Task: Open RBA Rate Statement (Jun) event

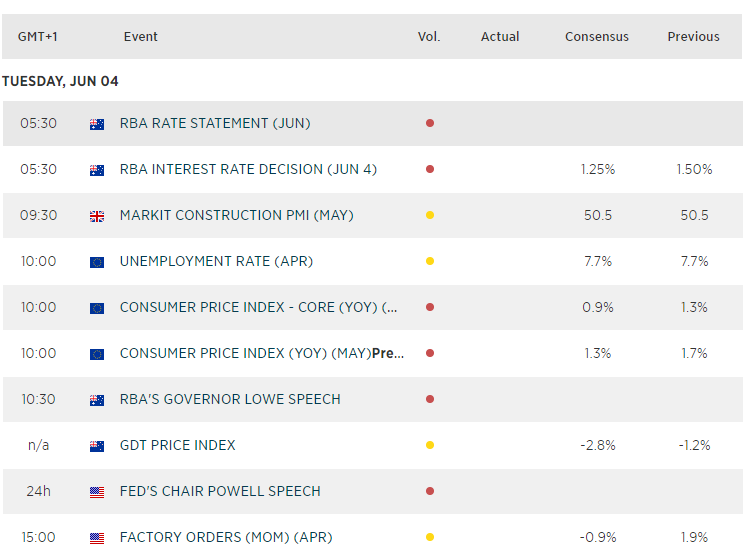Action: pos(215,124)
